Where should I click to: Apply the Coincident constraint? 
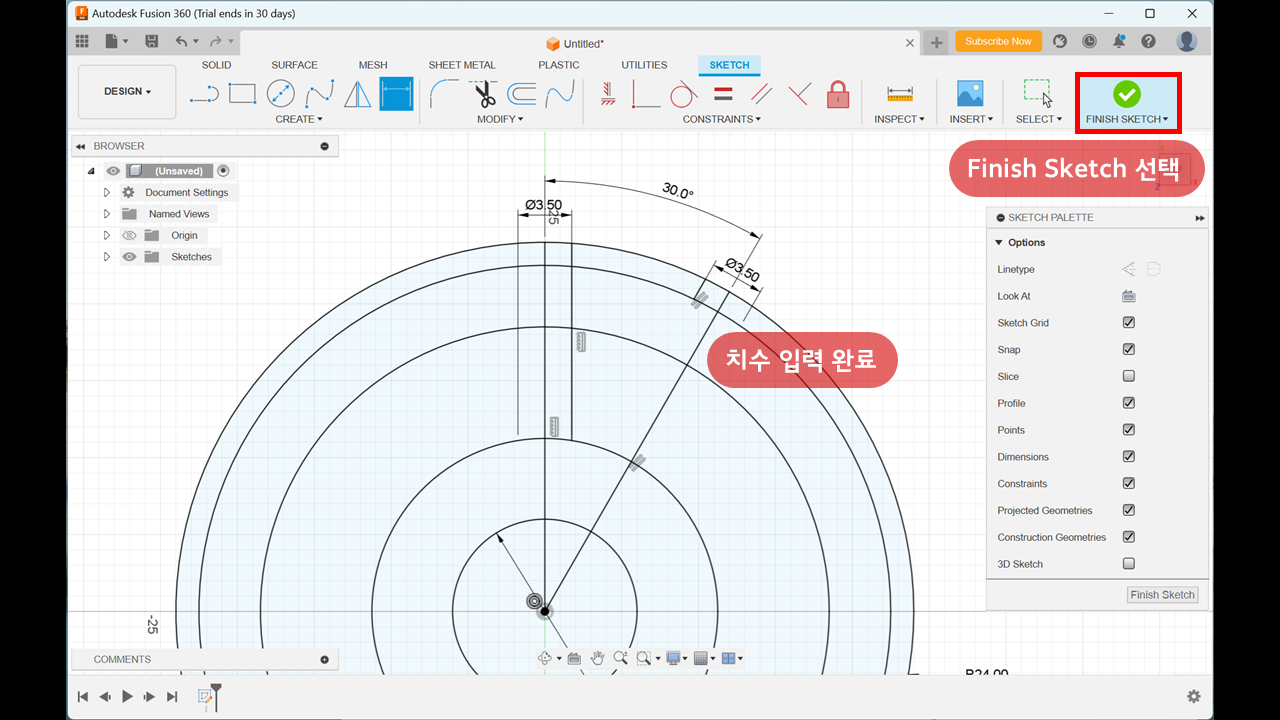pos(646,94)
